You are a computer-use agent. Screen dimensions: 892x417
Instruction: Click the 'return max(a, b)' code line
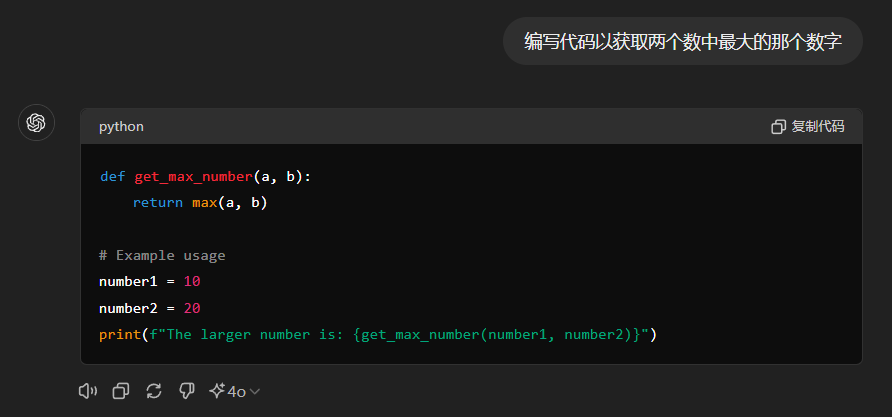point(200,203)
